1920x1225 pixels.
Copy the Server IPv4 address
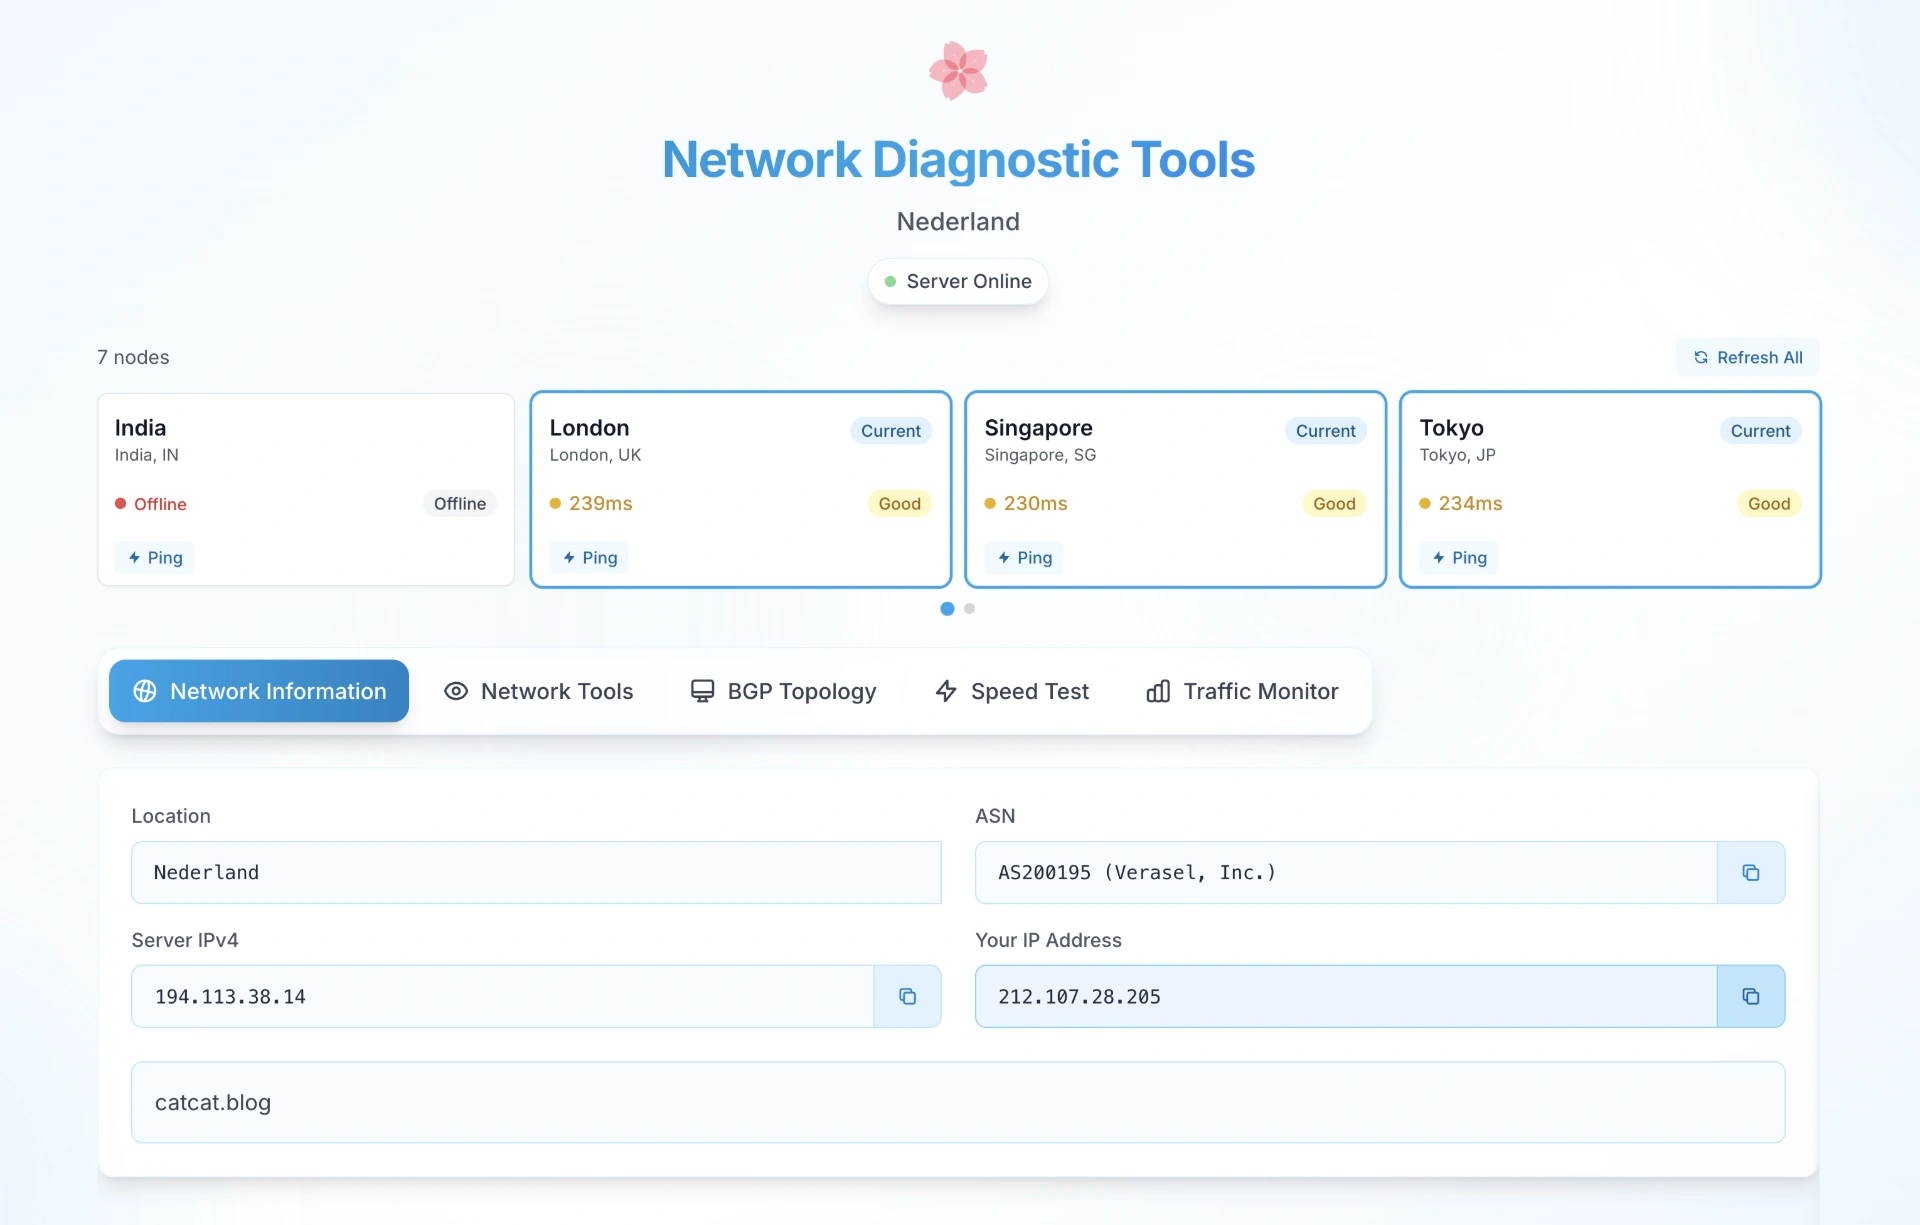coord(907,997)
